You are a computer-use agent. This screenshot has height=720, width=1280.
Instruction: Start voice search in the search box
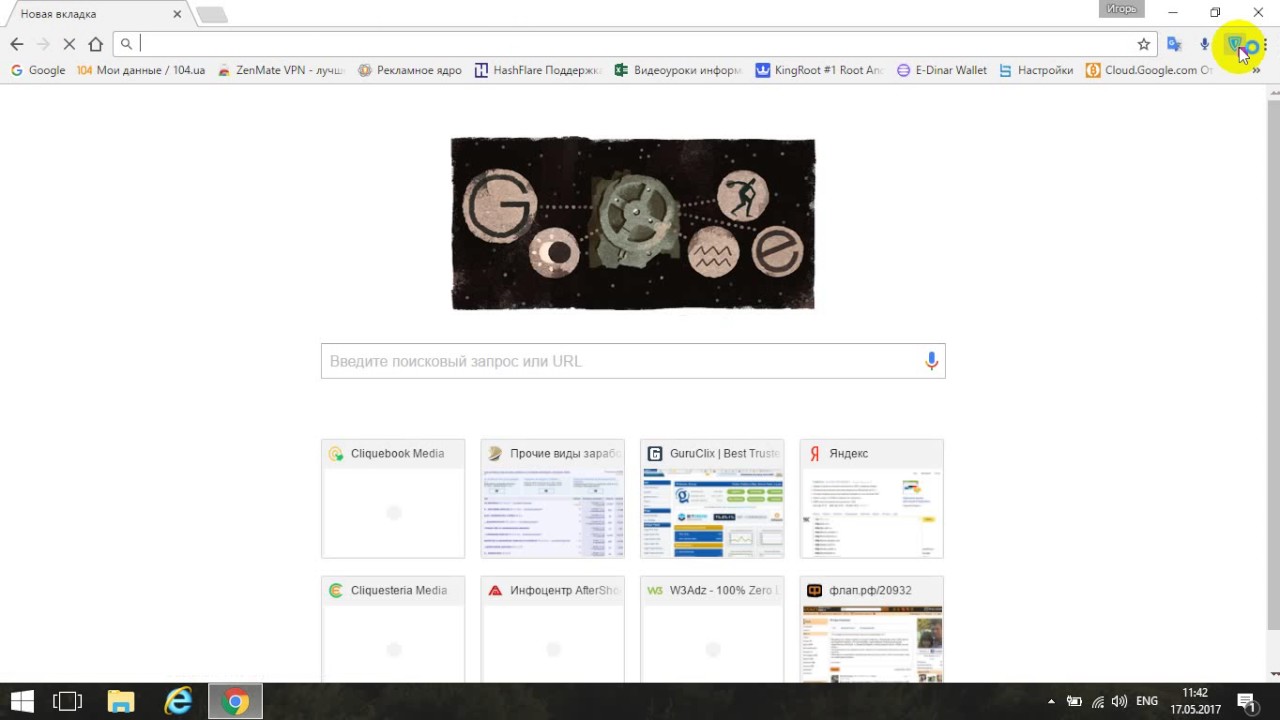click(931, 361)
